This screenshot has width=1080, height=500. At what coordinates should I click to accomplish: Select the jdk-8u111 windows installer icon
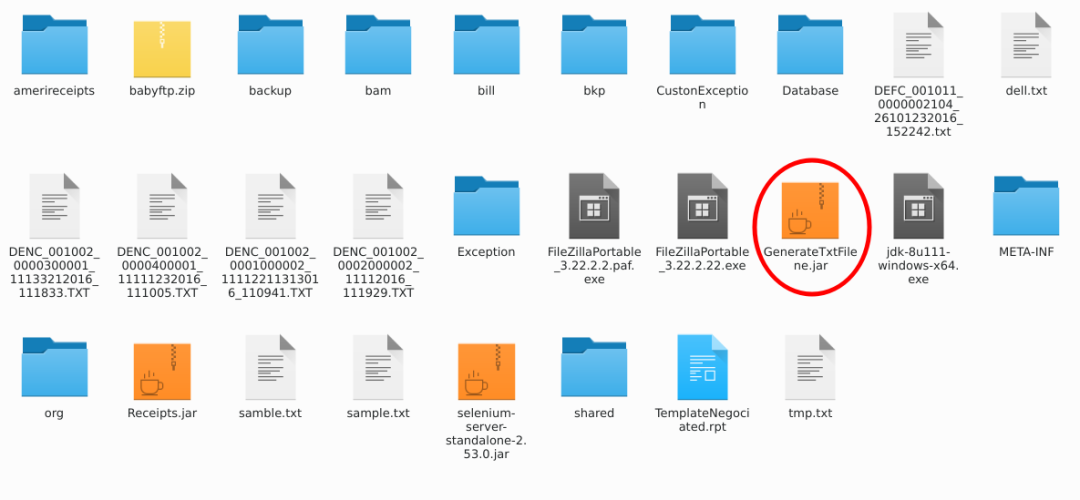point(918,206)
